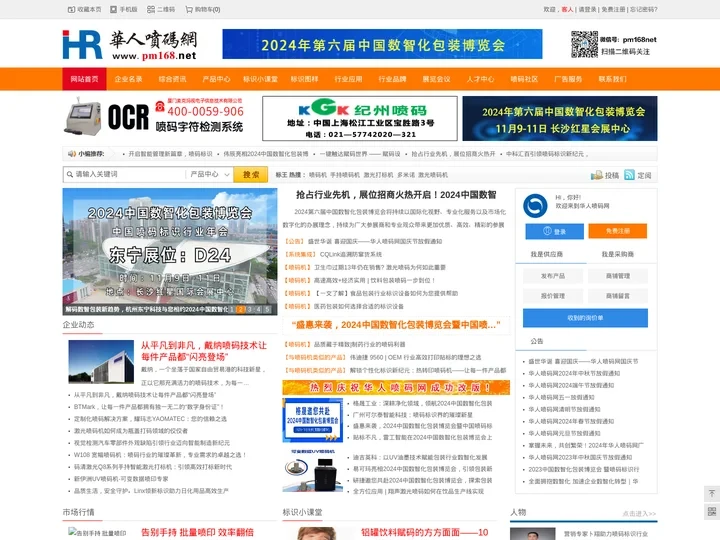Select the 我是采购商 tab
This screenshot has width=720, height=540.
pyautogui.click(x=618, y=254)
